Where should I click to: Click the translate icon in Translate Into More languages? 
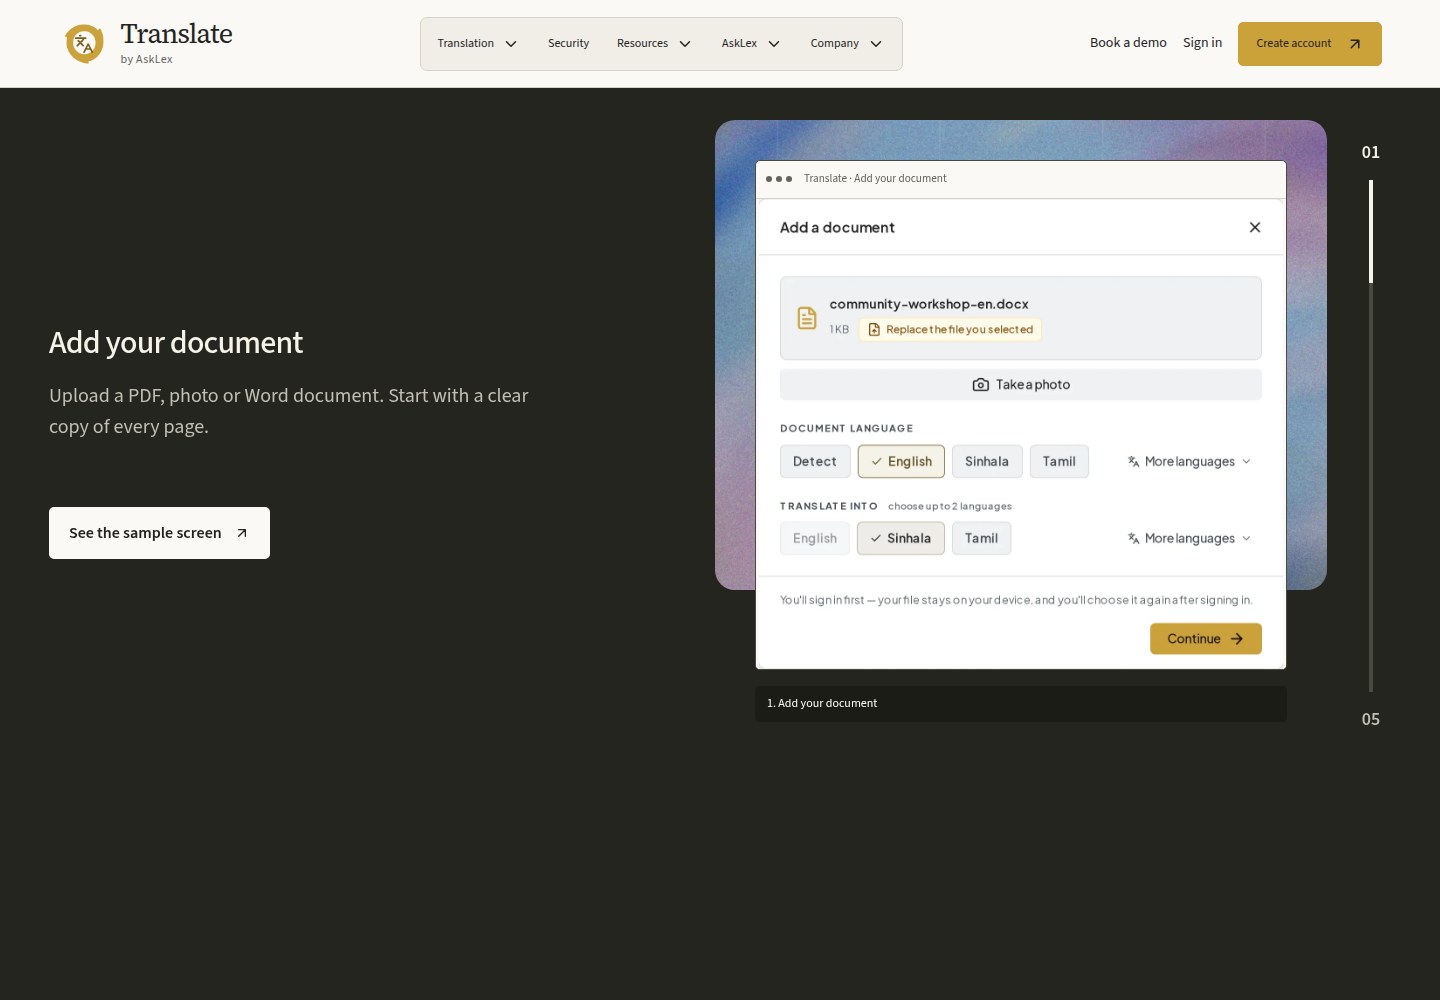(x=1134, y=539)
